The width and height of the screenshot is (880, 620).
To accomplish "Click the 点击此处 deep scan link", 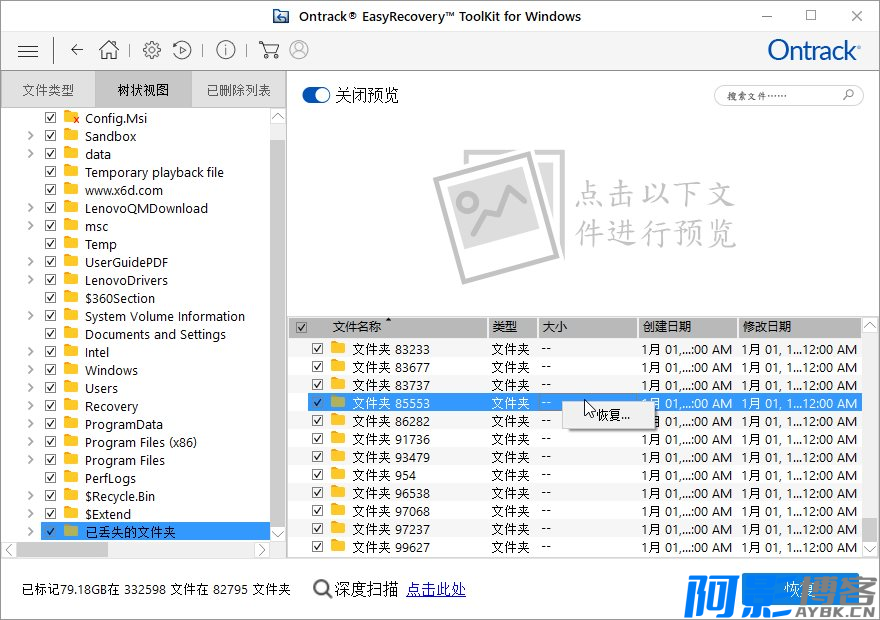I will click(x=436, y=589).
